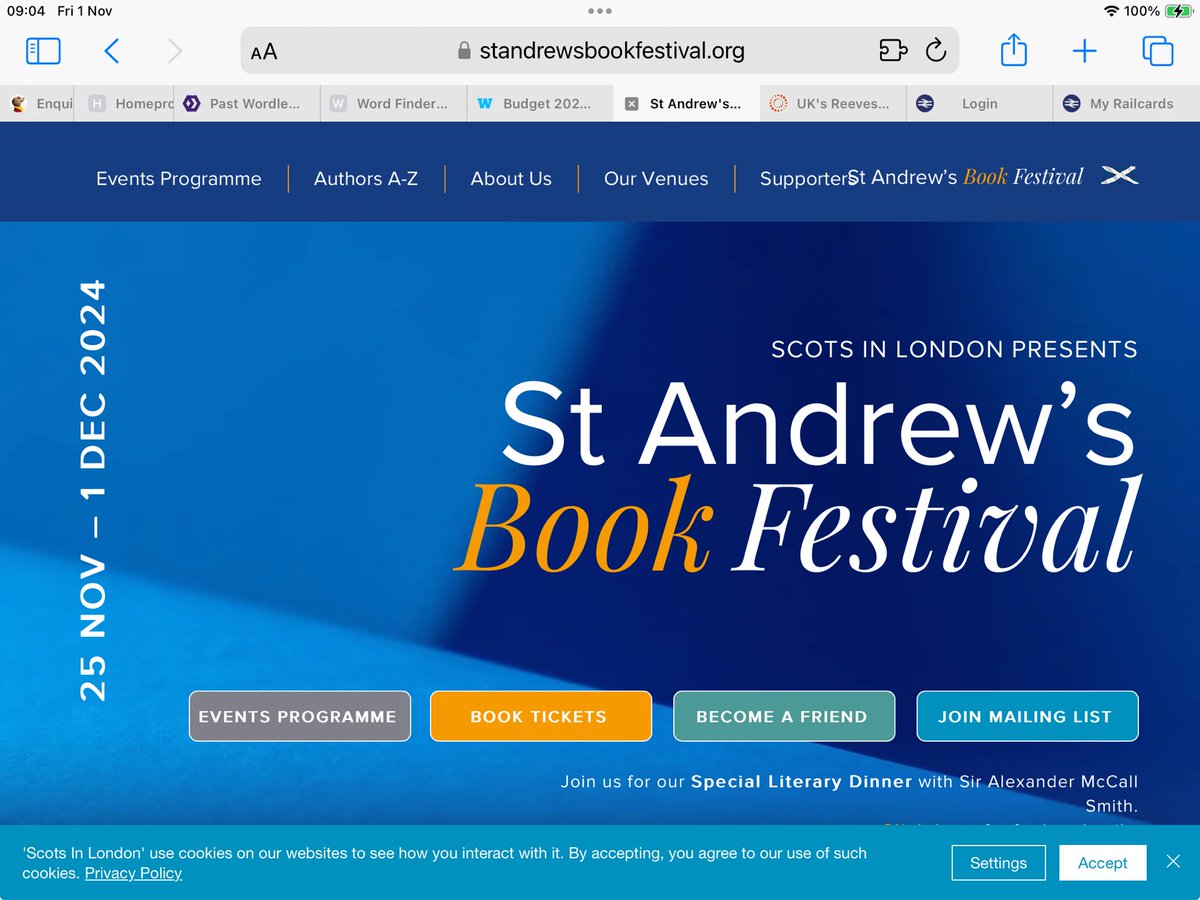Open the Safari sidebar panel
This screenshot has width=1200, height=900.
pos(43,51)
